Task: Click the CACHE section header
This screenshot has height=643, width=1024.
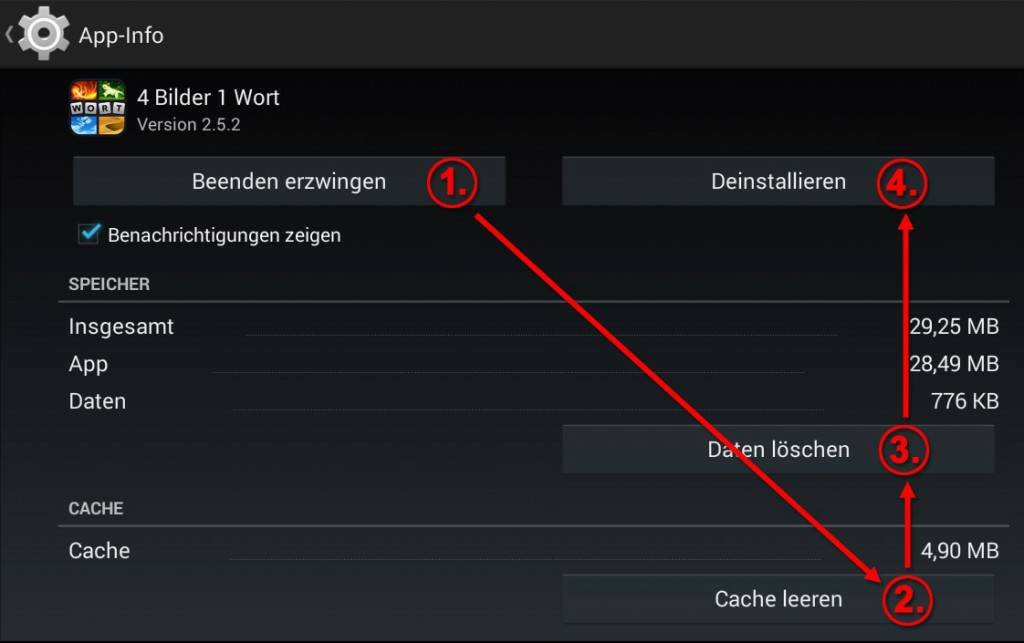Action: 96,509
